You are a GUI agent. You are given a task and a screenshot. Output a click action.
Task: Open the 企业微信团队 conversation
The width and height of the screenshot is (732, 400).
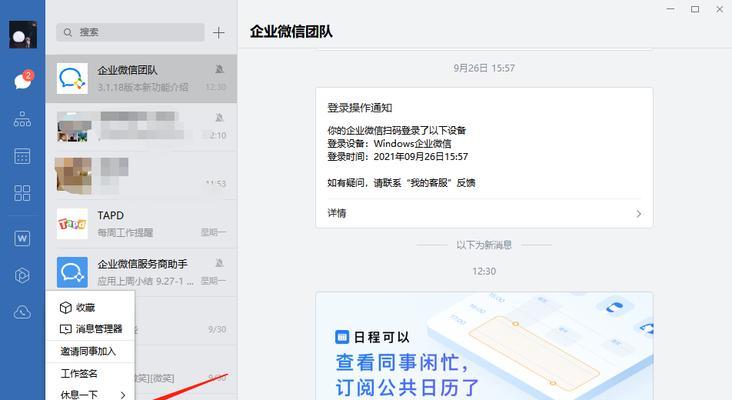[141, 78]
